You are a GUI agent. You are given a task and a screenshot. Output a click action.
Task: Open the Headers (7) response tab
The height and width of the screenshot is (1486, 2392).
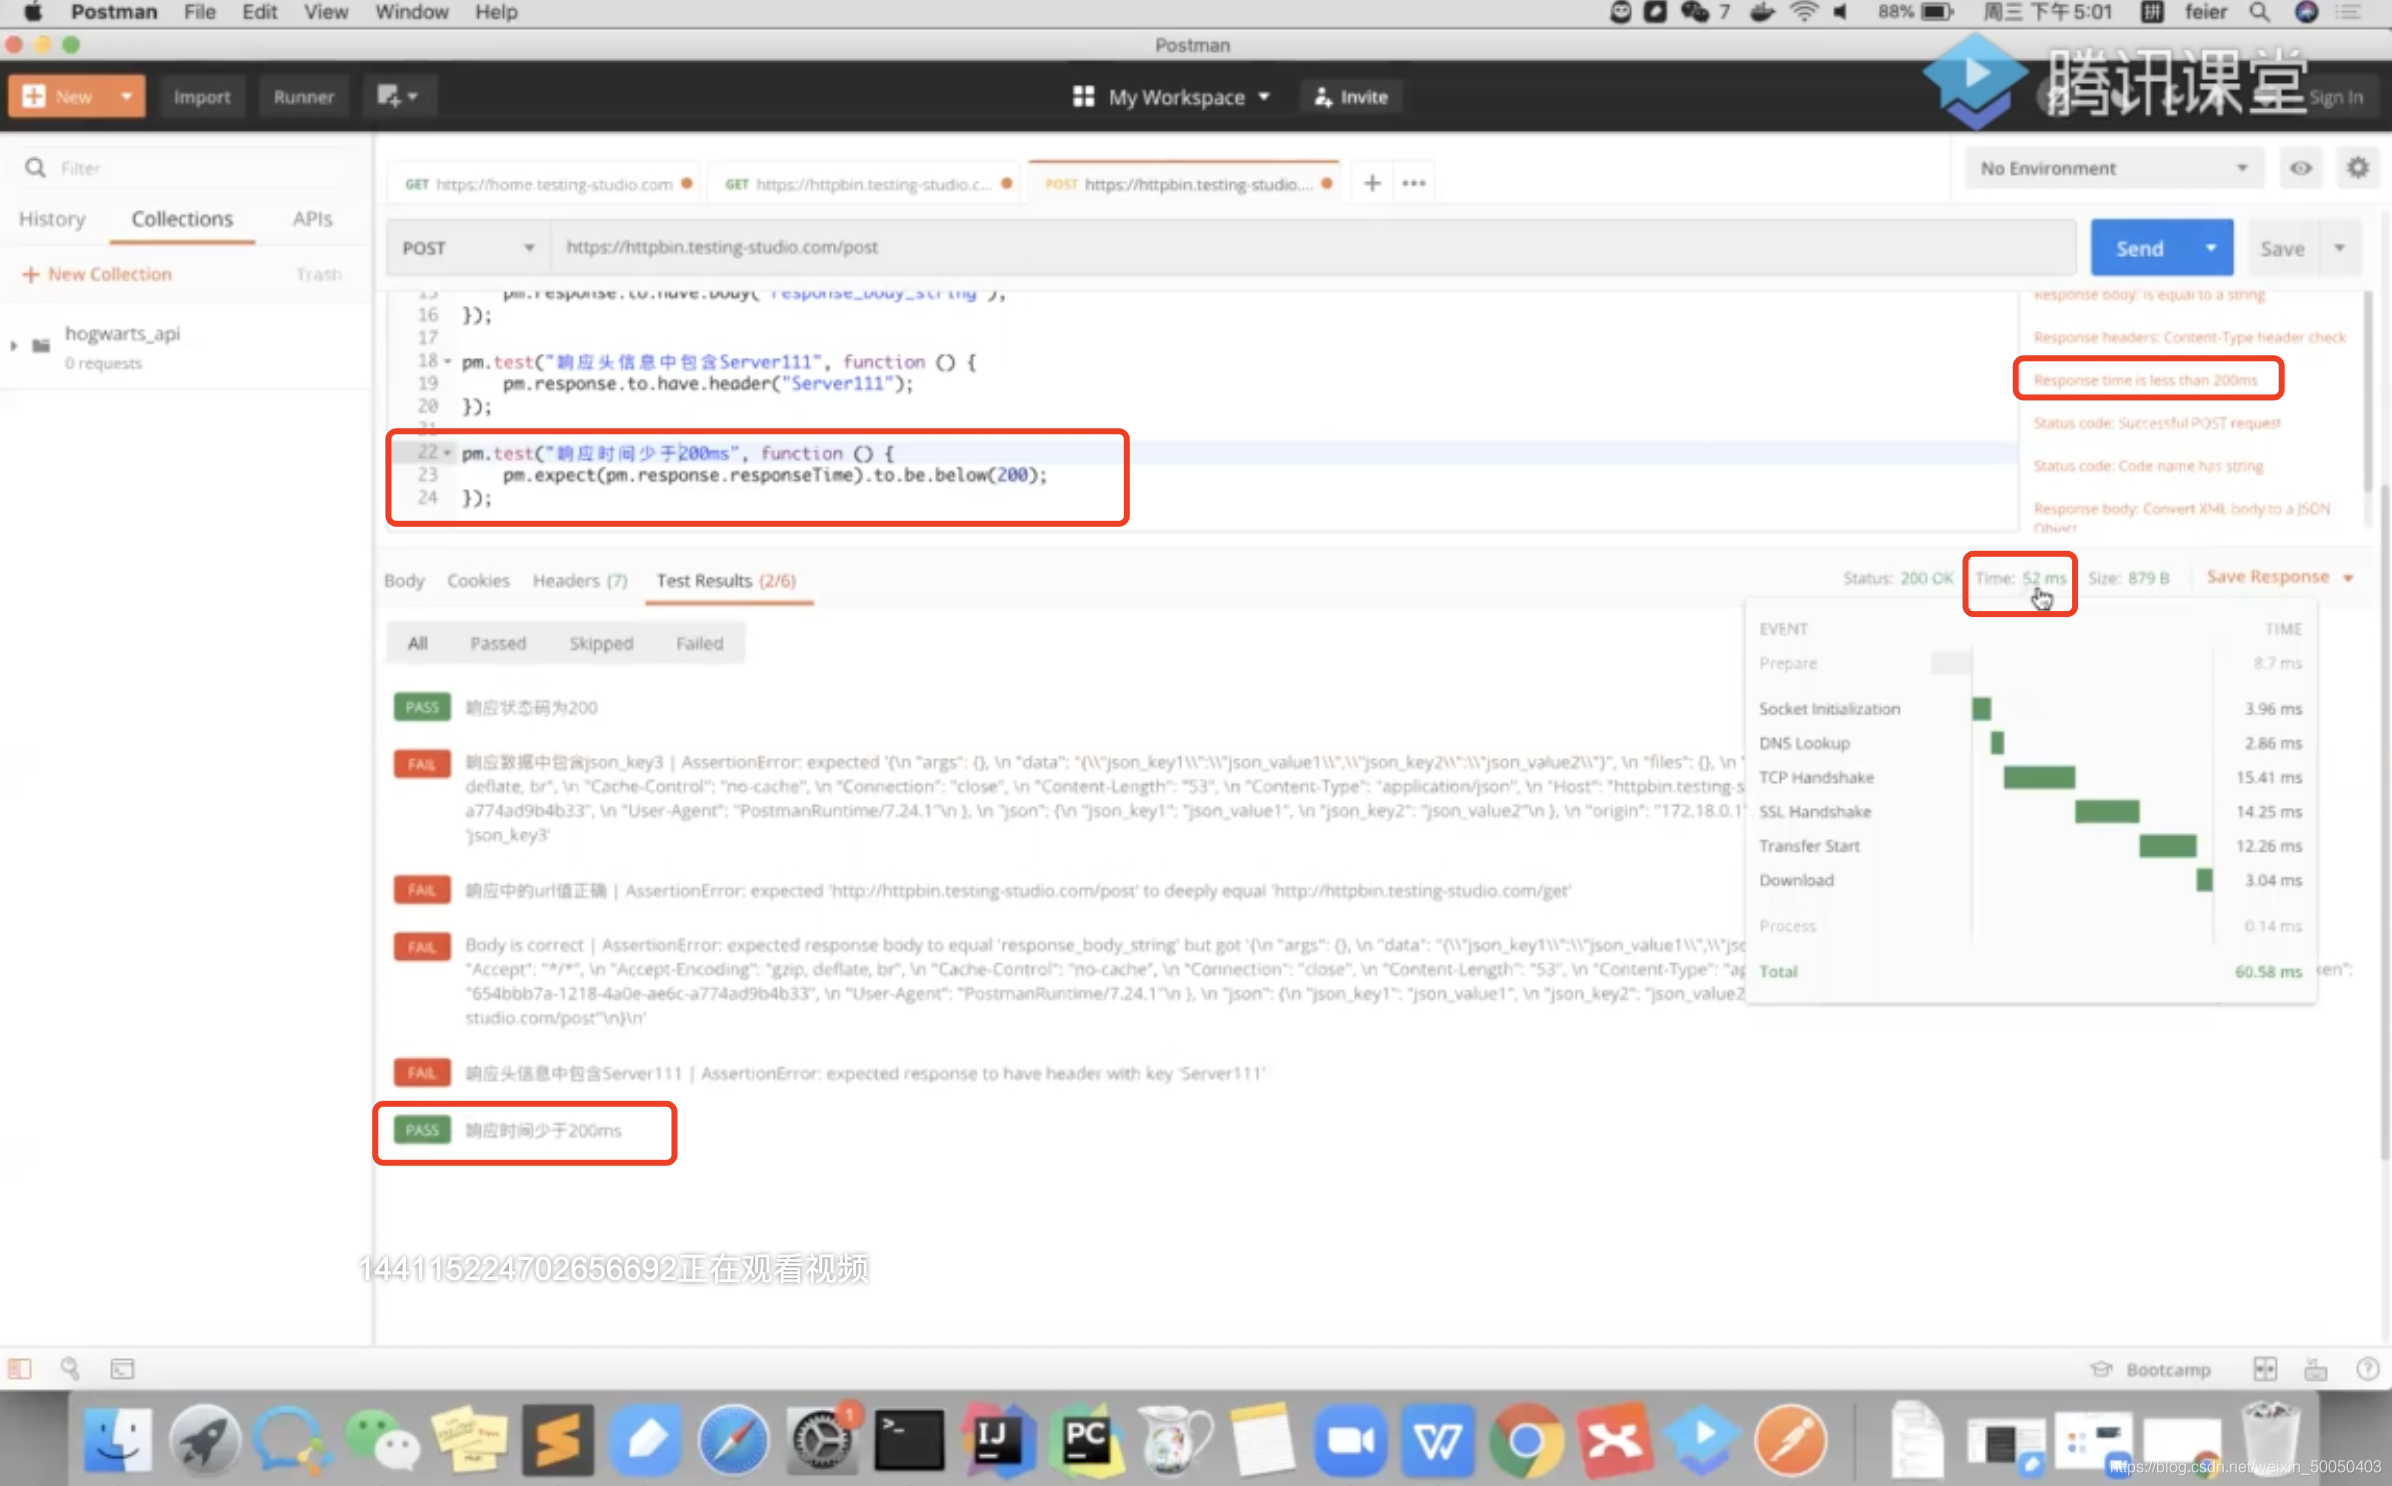tap(579, 581)
